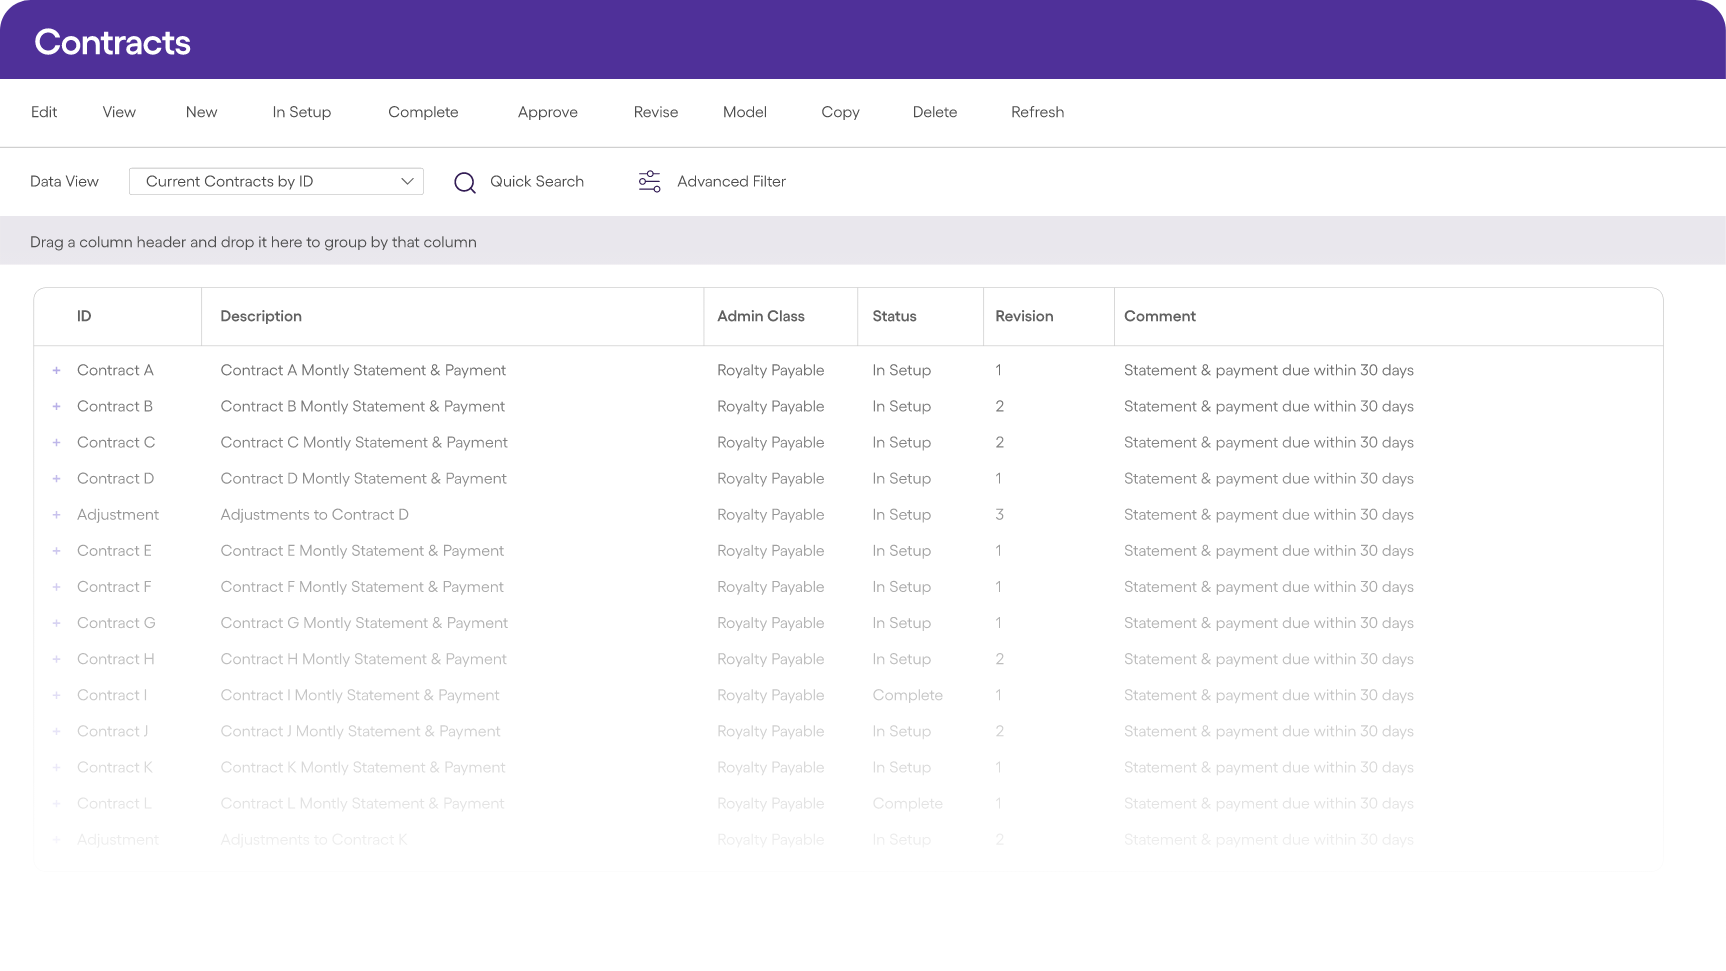Select the Contract F ID cell
Image resolution: width=1726 pixels, height=971 pixels.
pyautogui.click(x=114, y=587)
